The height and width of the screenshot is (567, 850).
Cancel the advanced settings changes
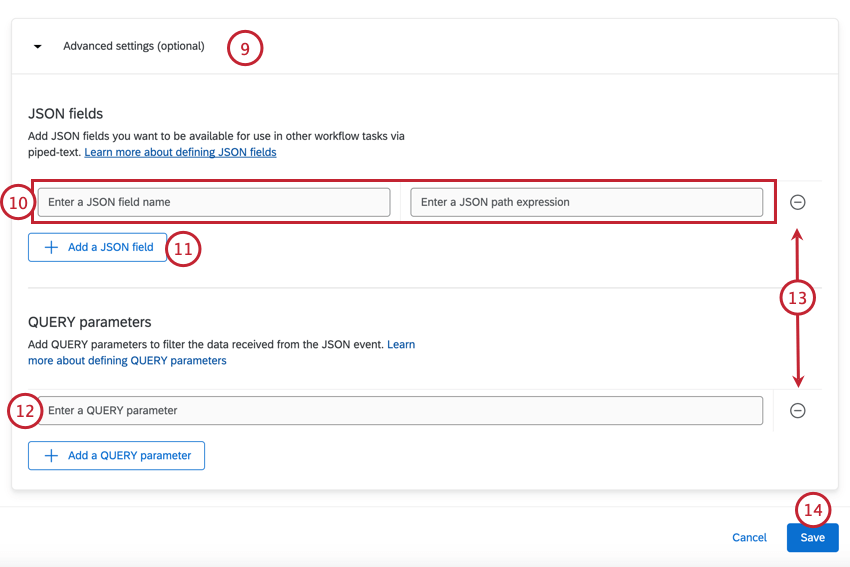(x=749, y=538)
